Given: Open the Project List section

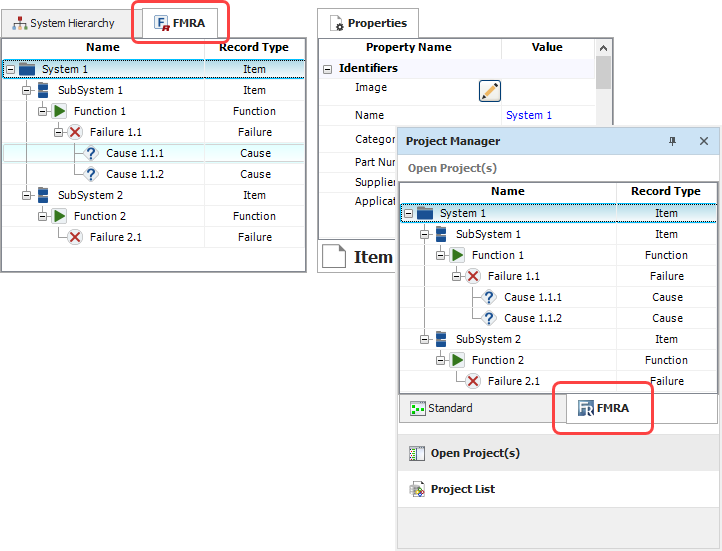Looking at the screenshot, I should [462, 490].
